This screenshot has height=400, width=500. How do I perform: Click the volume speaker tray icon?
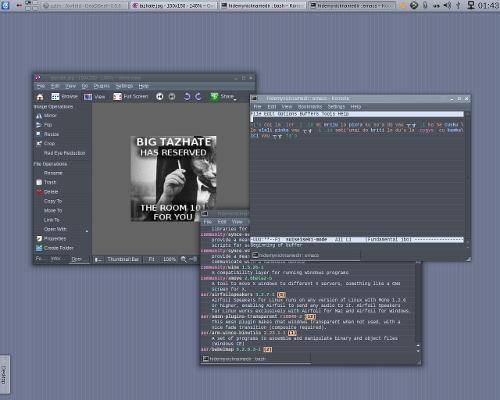[448, 5]
